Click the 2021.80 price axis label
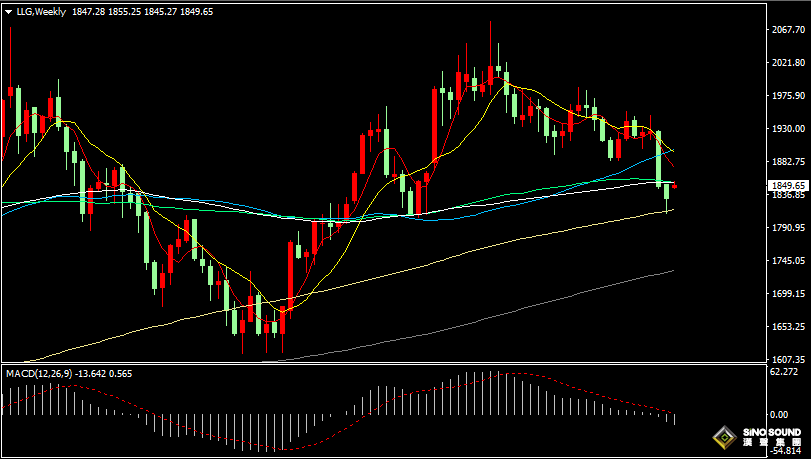Viewport: 811px width, 459px height. (787, 63)
